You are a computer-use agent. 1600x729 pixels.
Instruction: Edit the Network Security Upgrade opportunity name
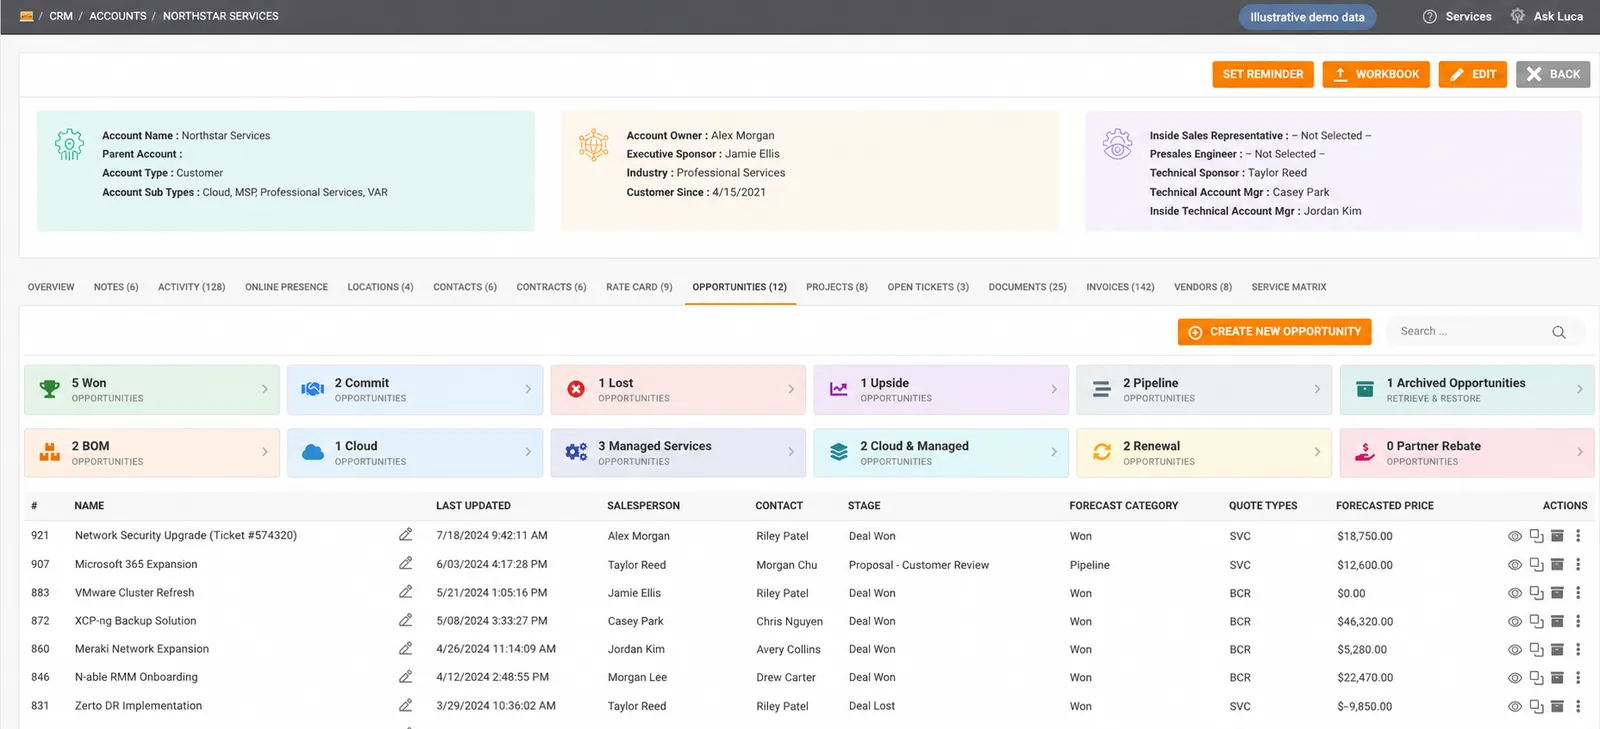pyautogui.click(x=405, y=535)
